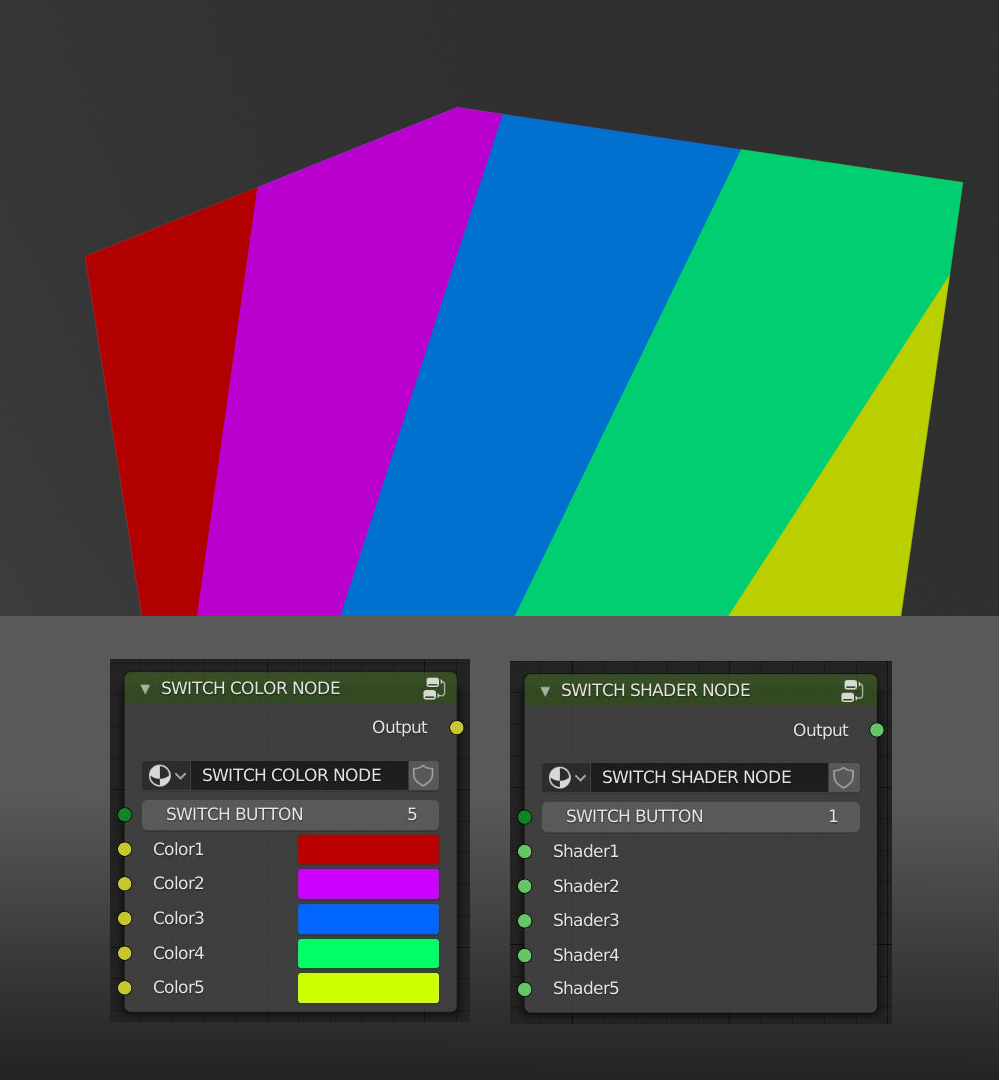Click the SWITCH BUTTON field showing value 1
This screenshot has height=1080, width=999.
click(700, 817)
